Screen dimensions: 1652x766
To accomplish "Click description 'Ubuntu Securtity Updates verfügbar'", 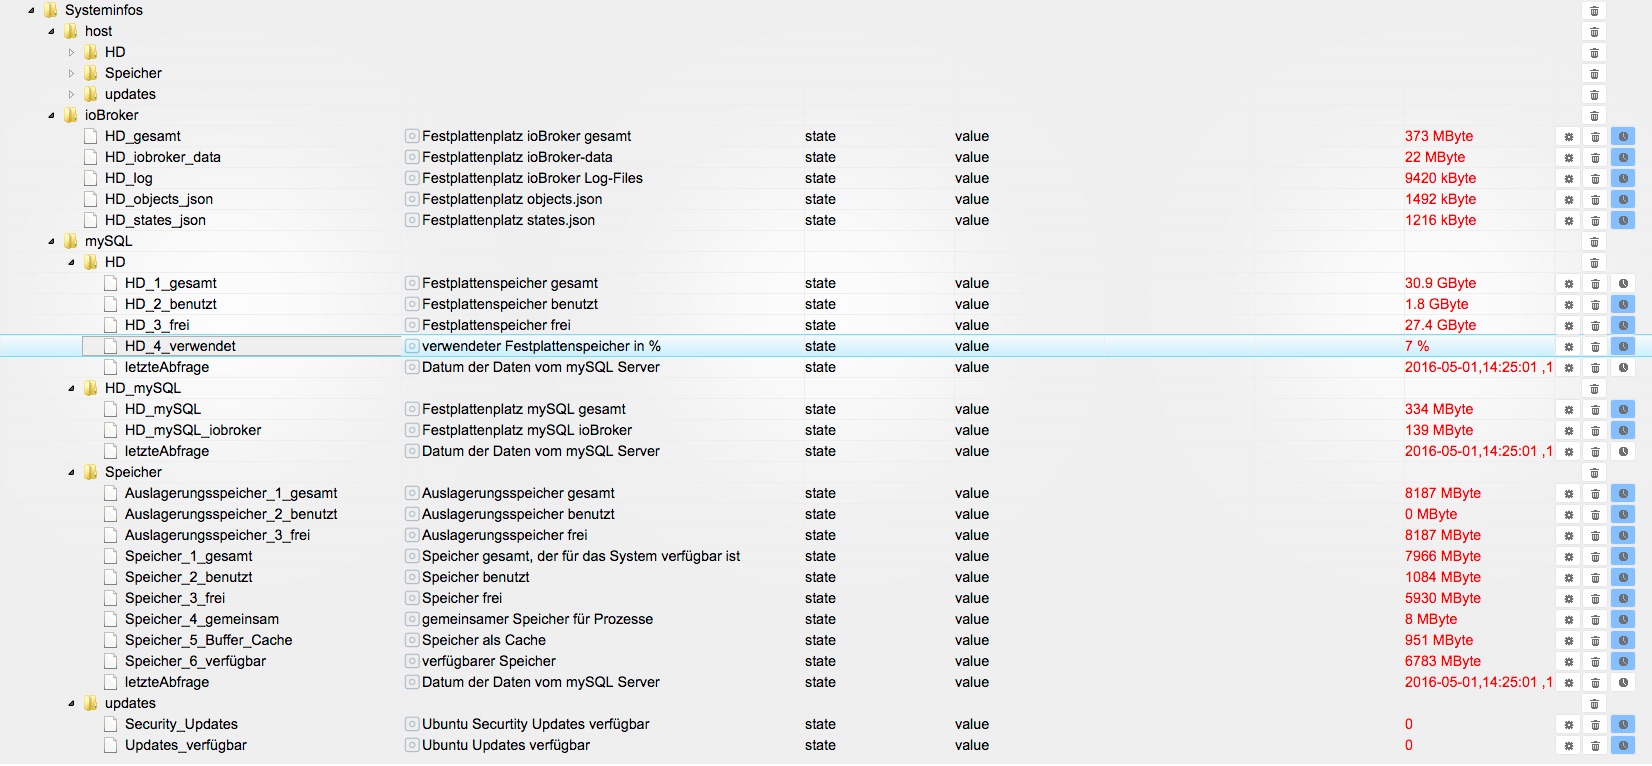I will pyautogui.click(x=536, y=724).
